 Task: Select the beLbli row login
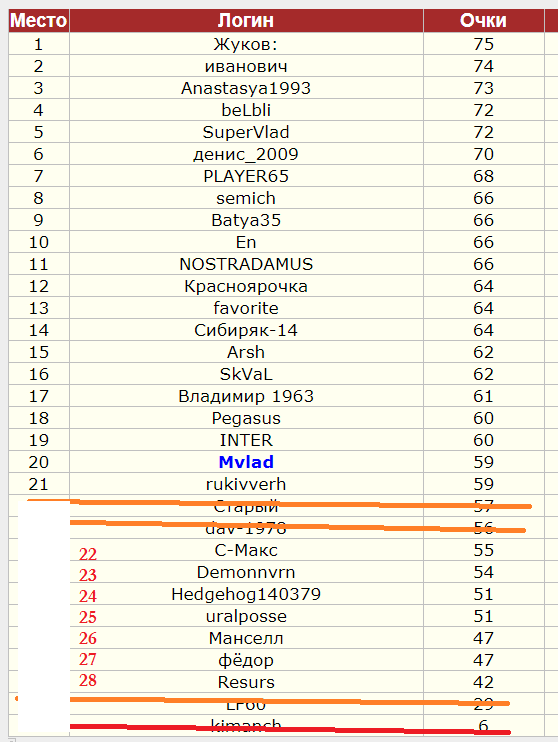[x=246, y=110]
